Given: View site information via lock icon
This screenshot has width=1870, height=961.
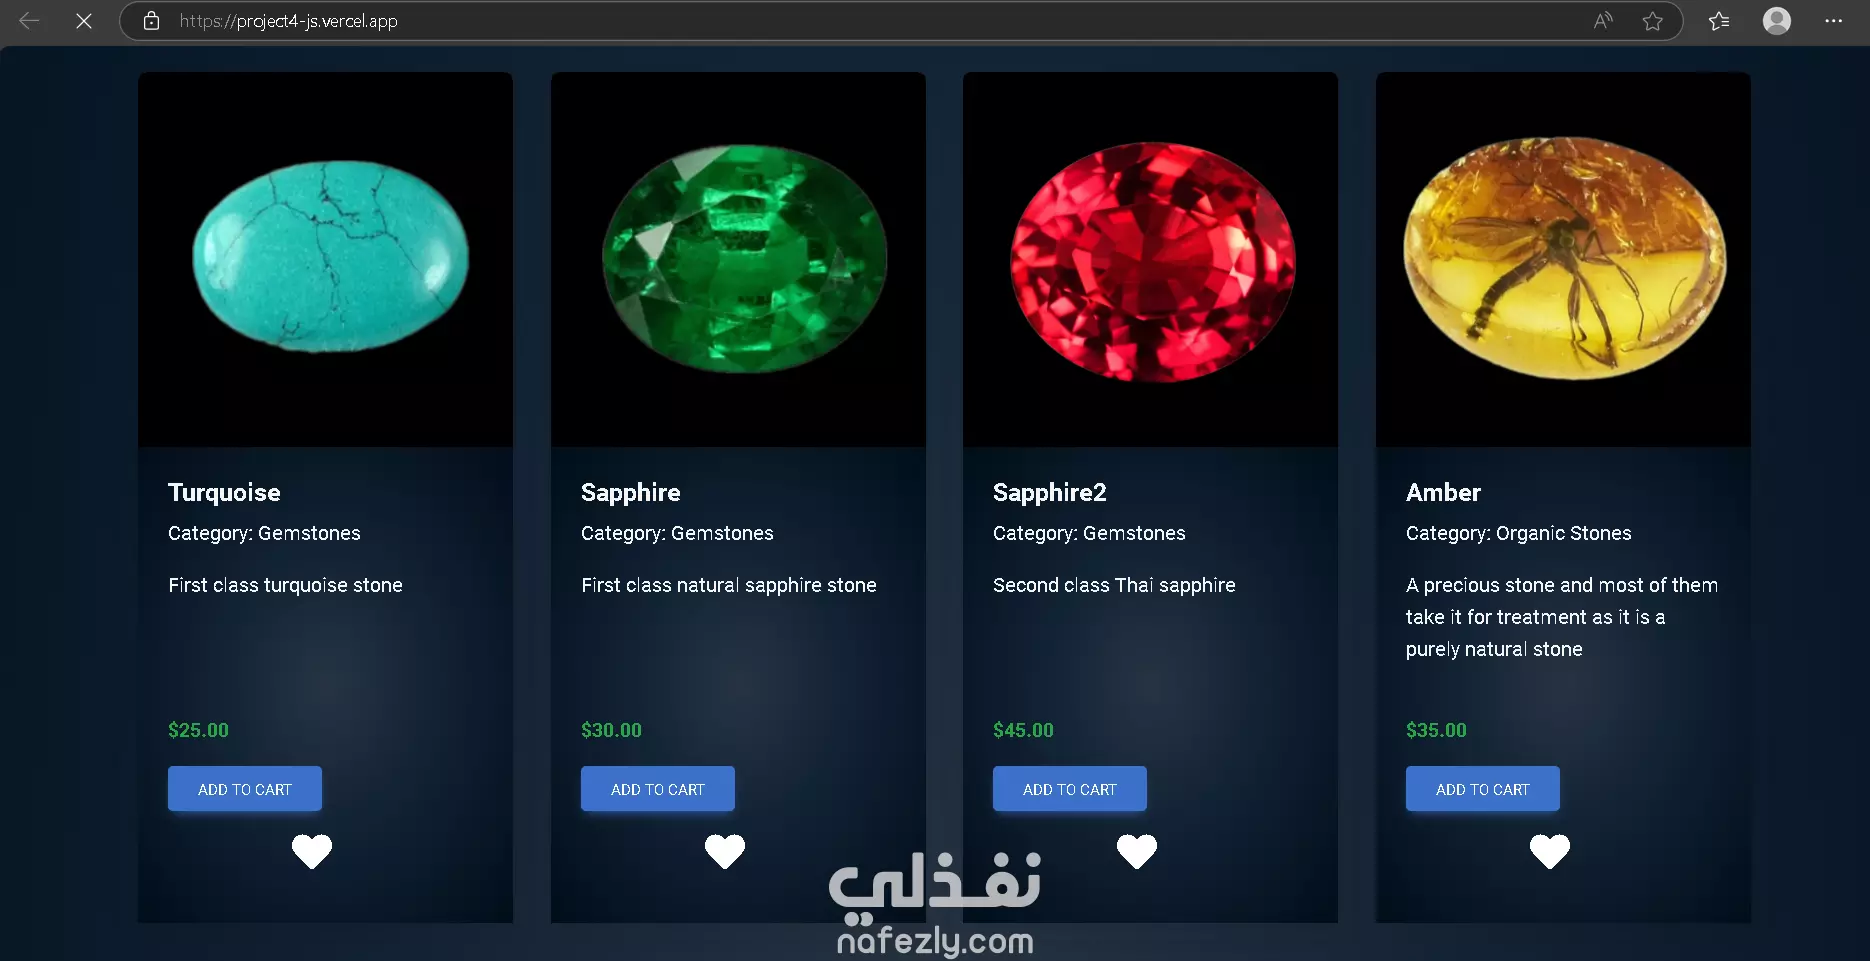Looking at the screenshot, I should tap(151, 21).
